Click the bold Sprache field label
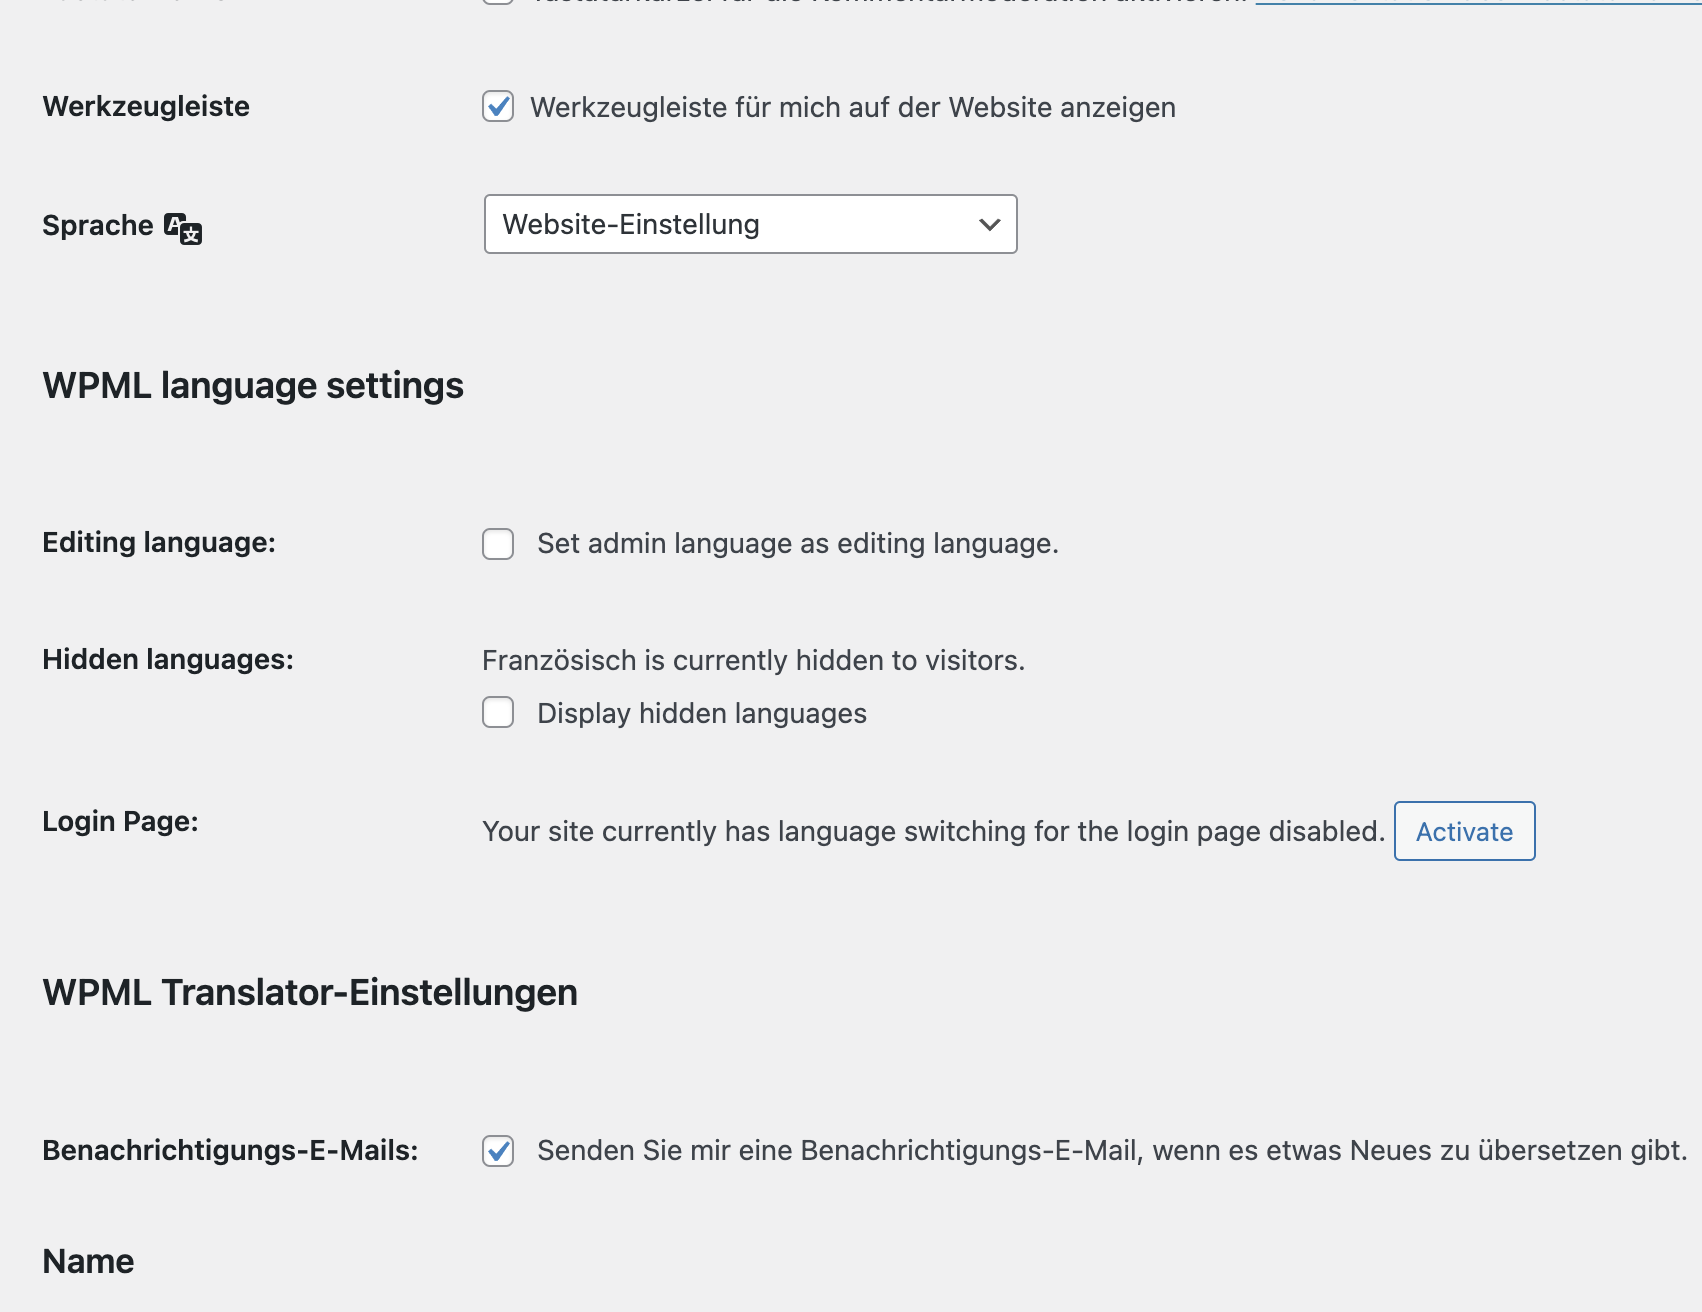The width and height of the screenshot is (1702, 1312). click(x=98, y=226)
